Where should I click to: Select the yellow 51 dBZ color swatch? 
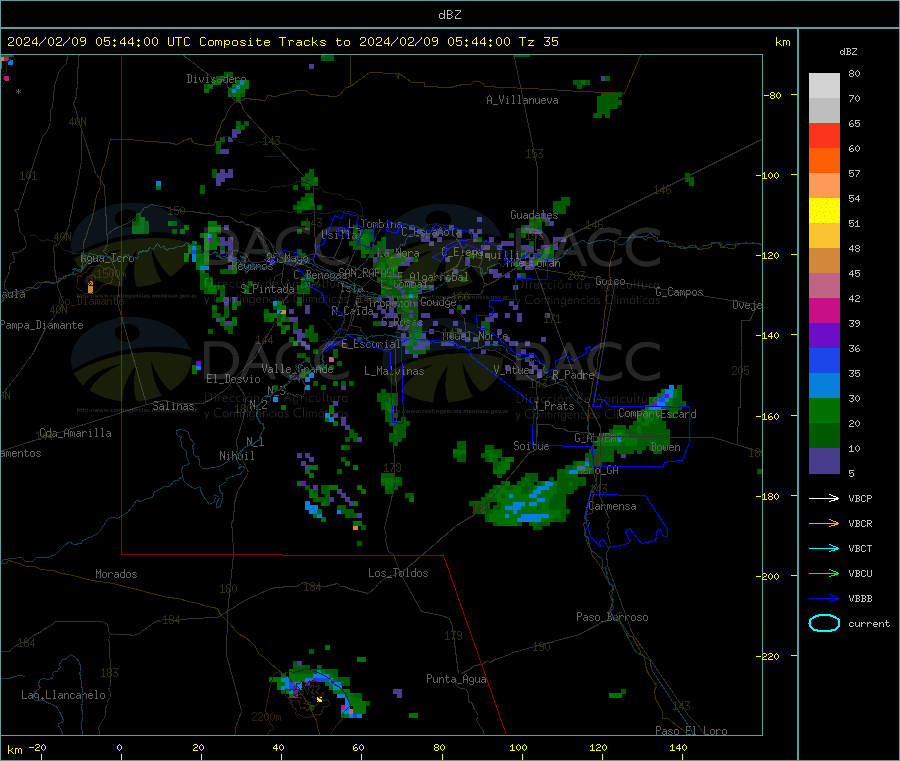824,211
